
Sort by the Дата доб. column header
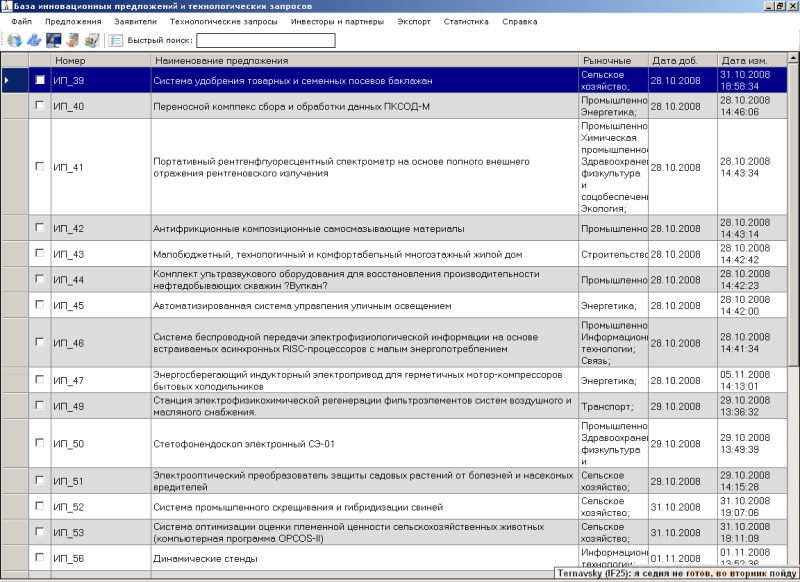(x=683, y=60)
